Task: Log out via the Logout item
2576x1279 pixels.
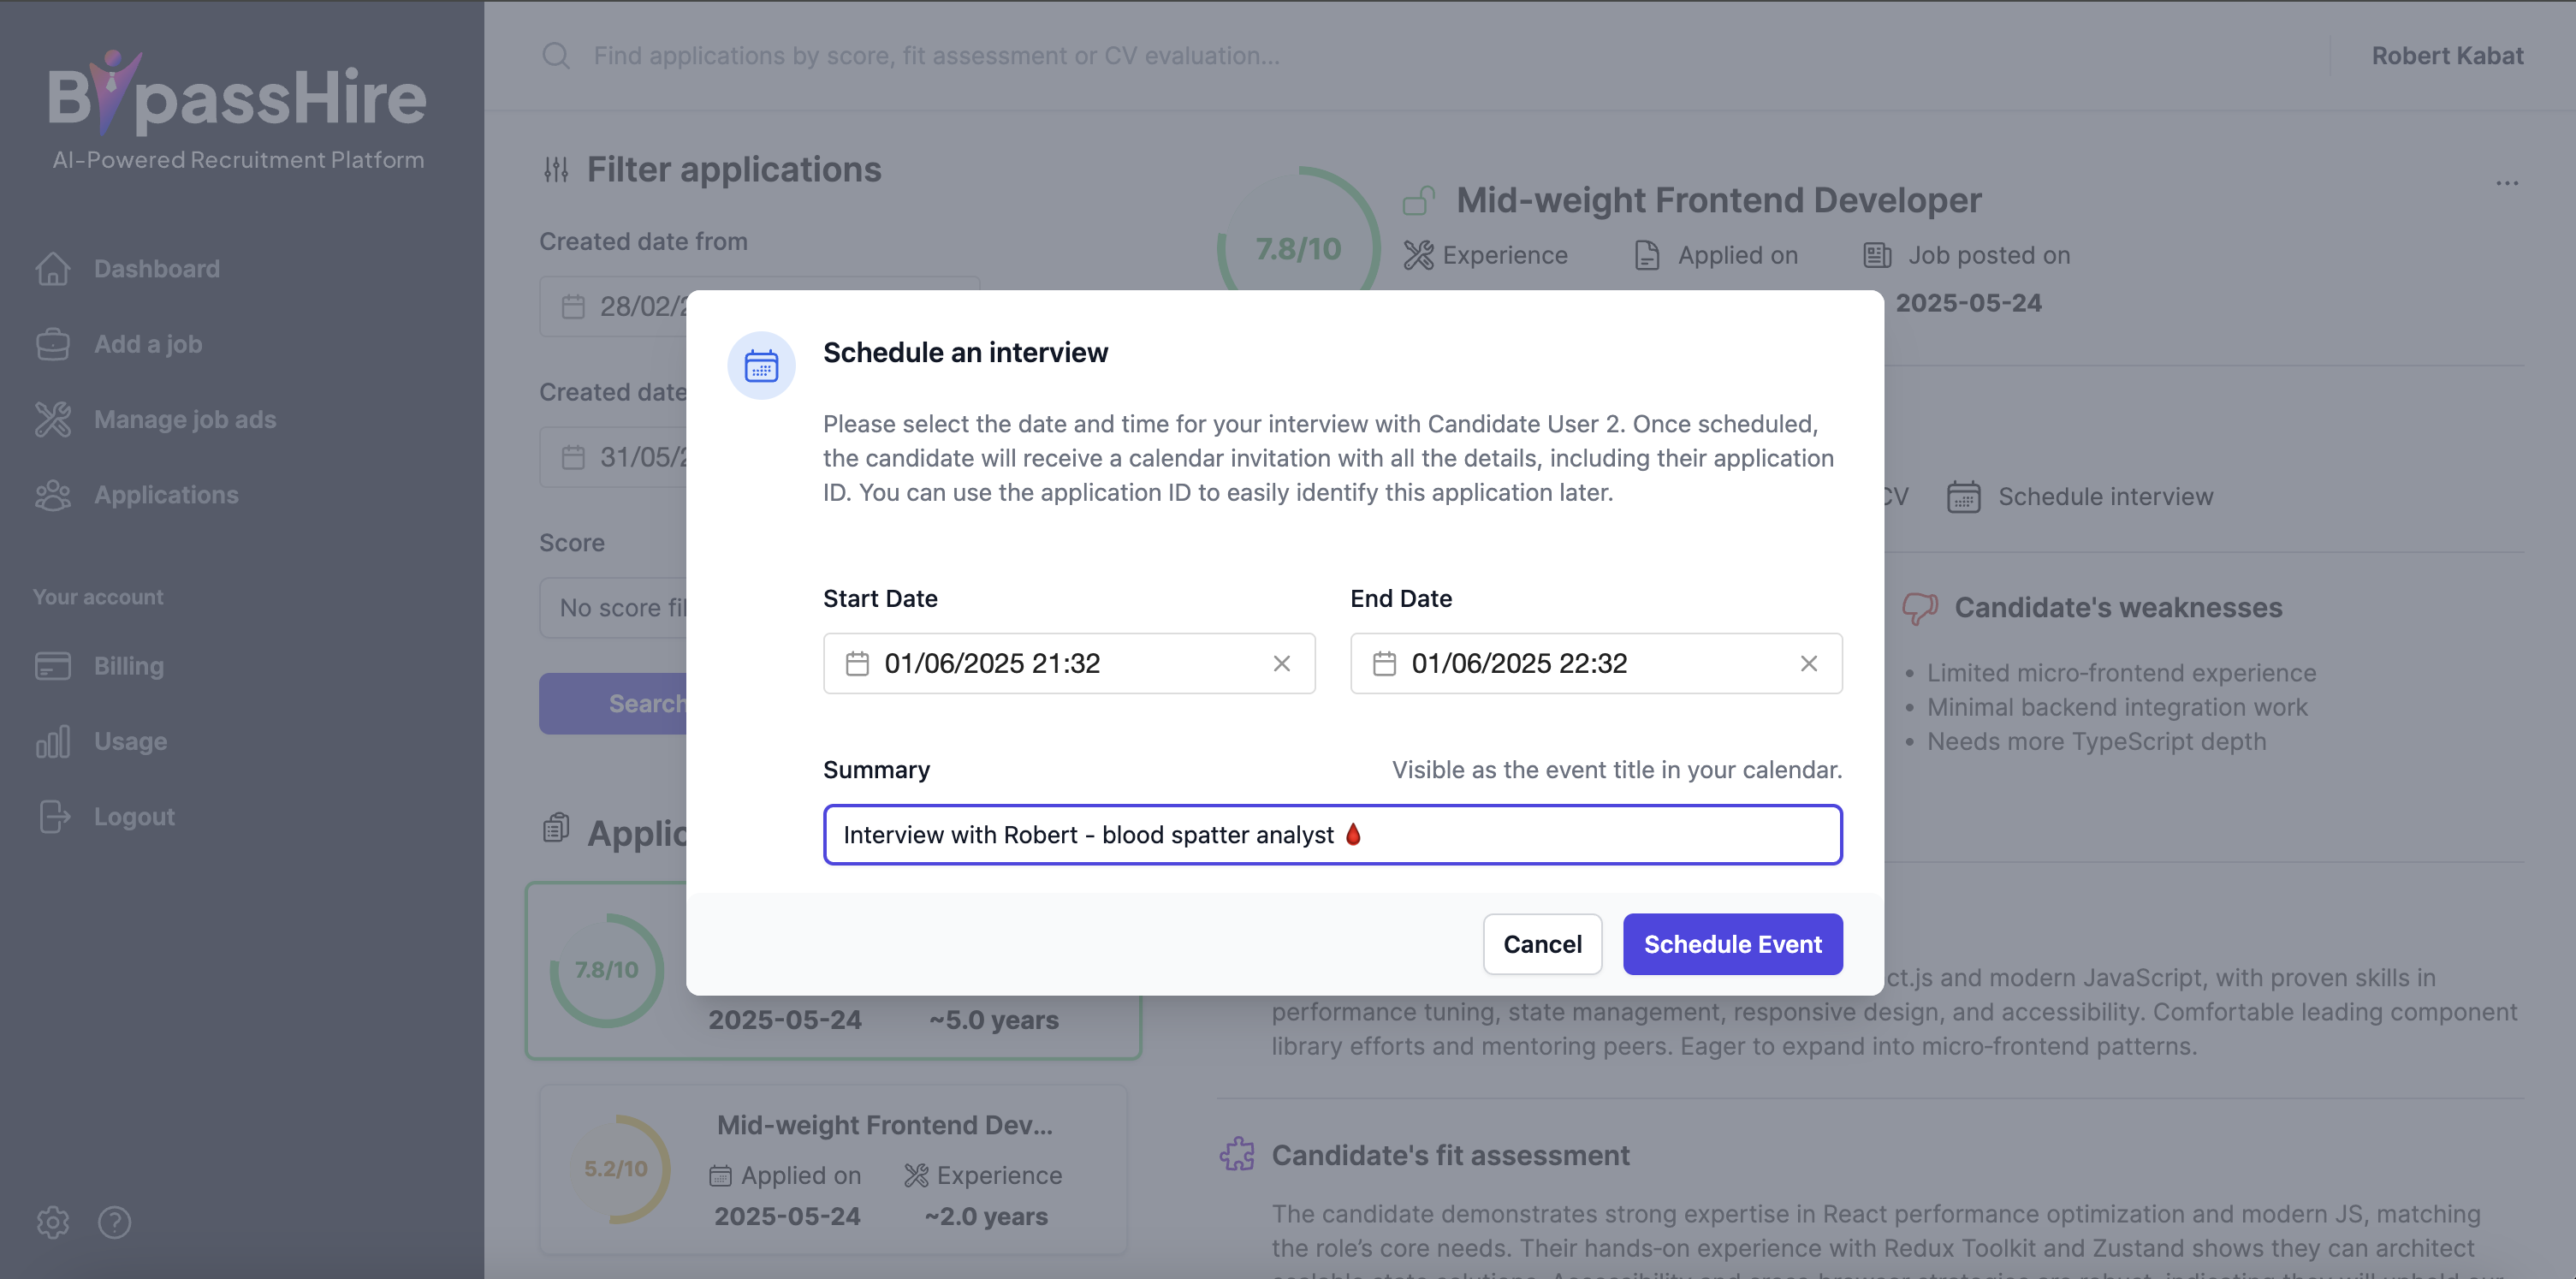Action: click(134, 817)
